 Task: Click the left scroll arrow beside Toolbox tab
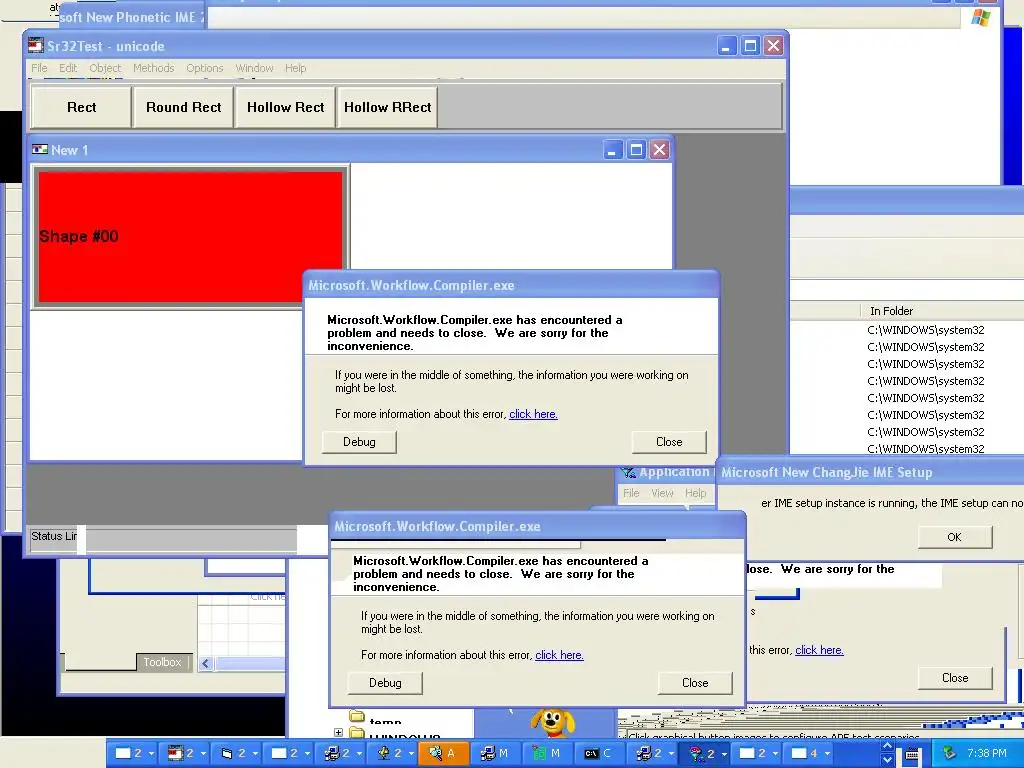tap(206, 664)
